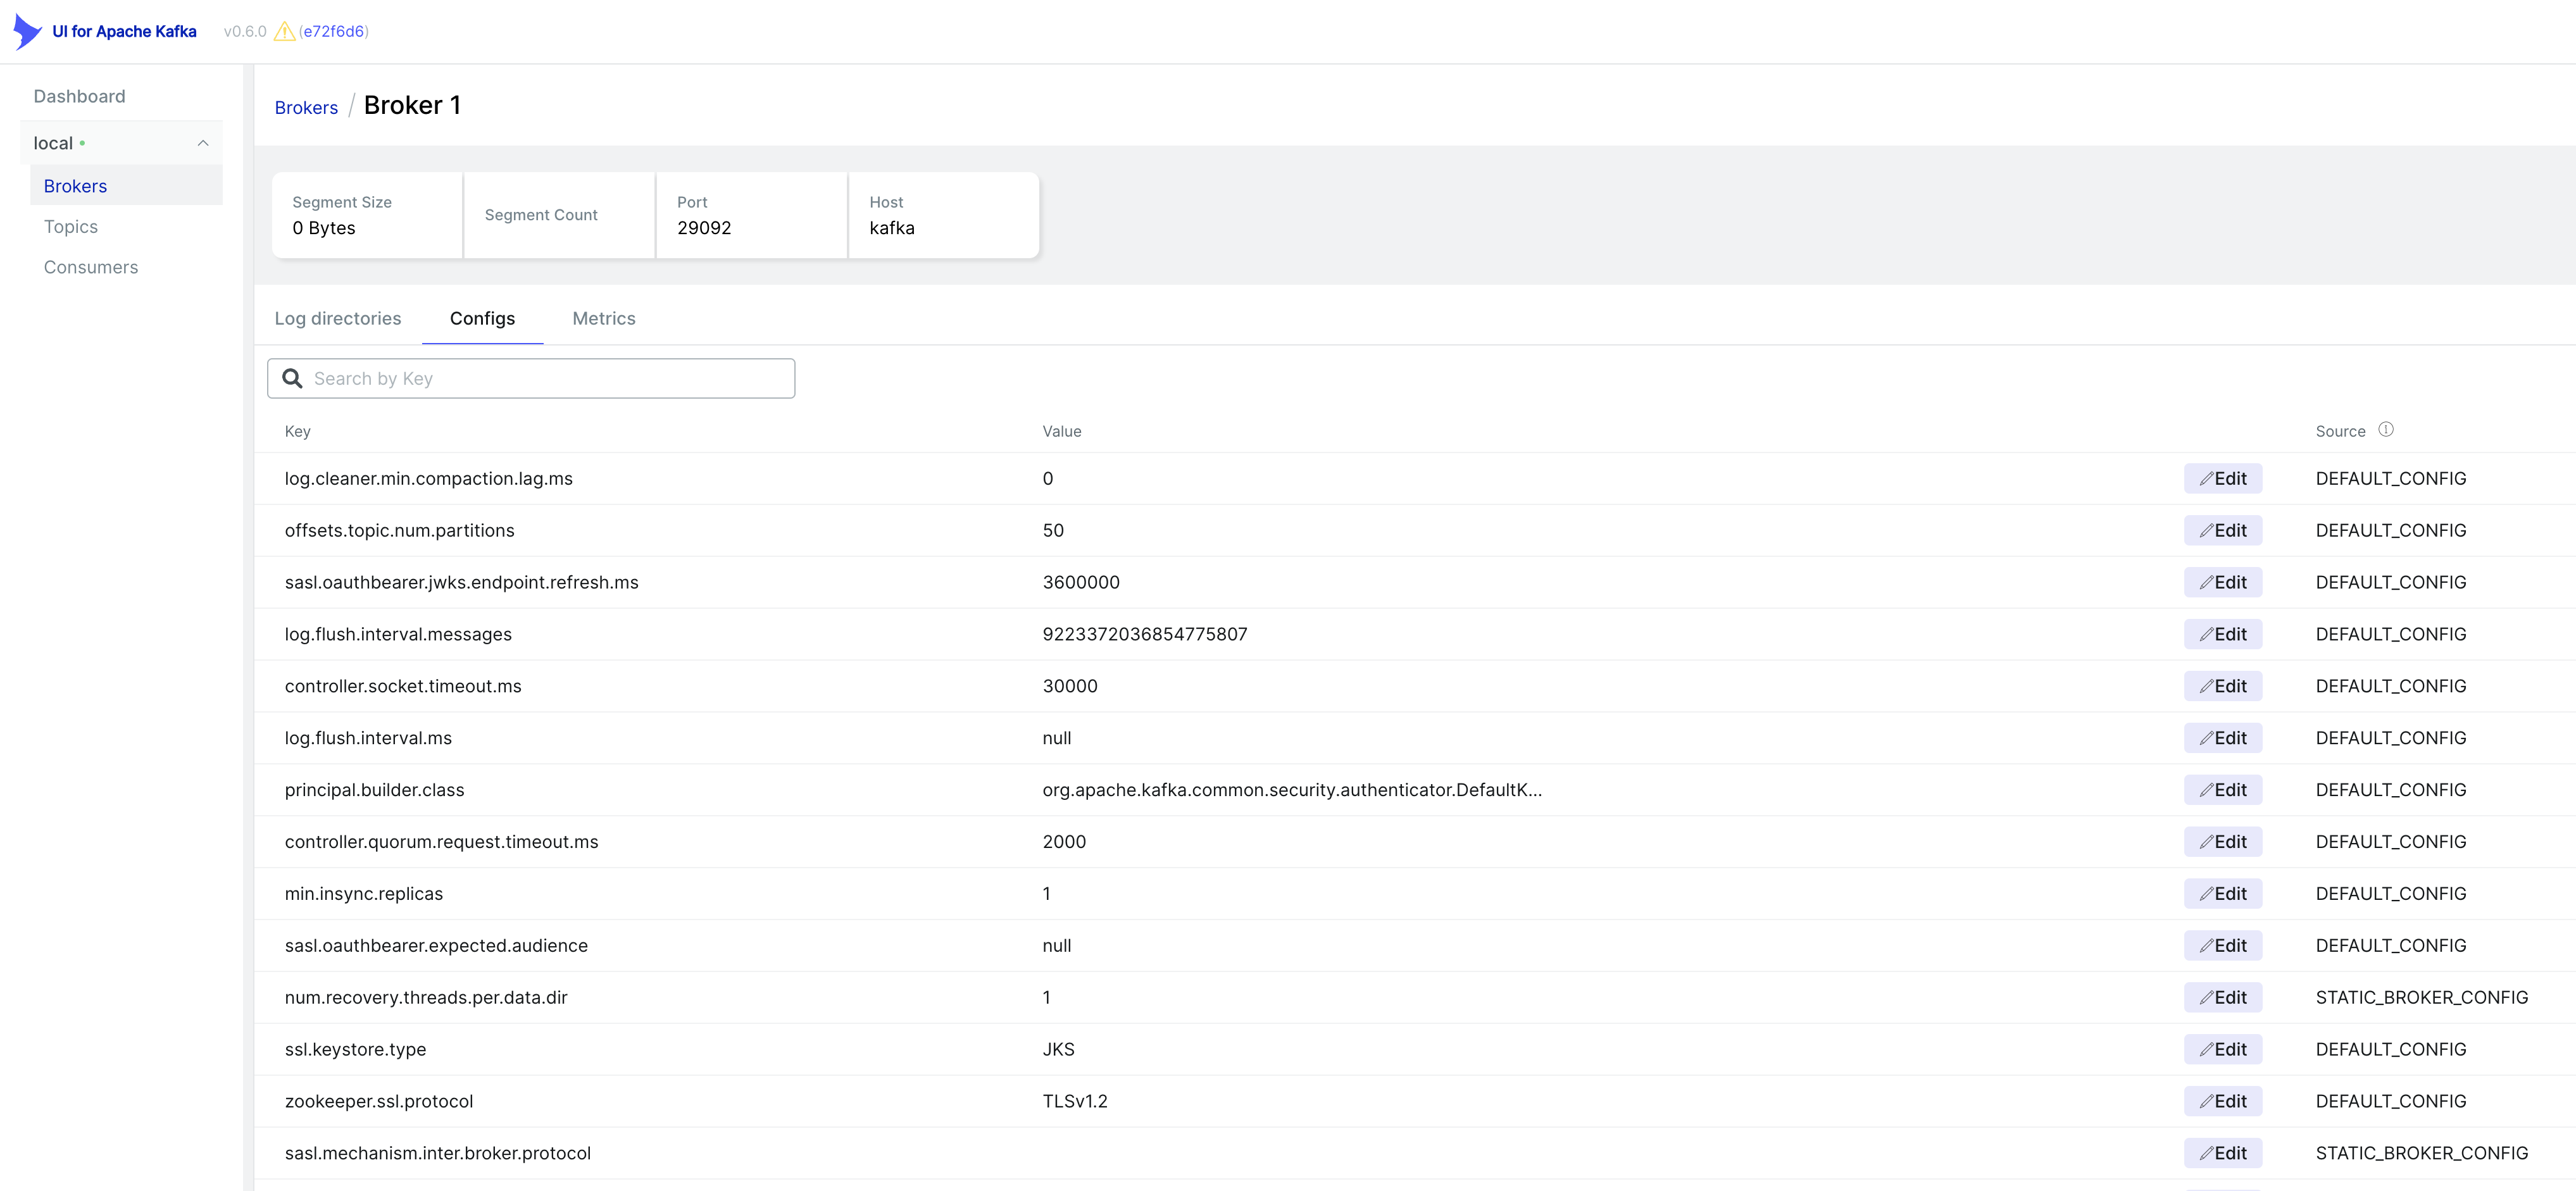Open the Metrics tab
Screen dimensions: 2576x1191
[x=603, y=318]
